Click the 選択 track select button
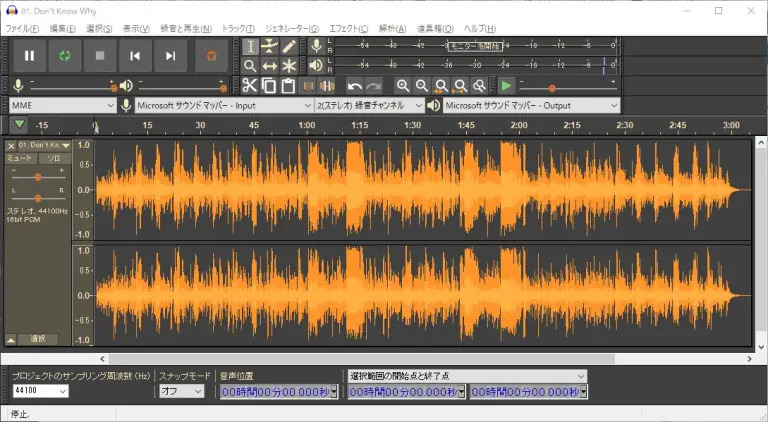This screenshot has width=768, height=422. coord(38,339)
